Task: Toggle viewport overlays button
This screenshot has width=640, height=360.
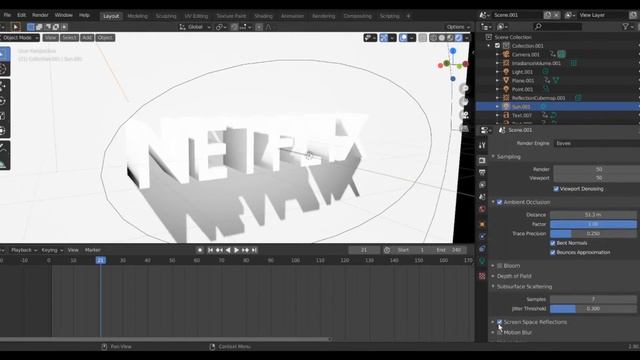Action: pyautogui.click(x=404, y=38)
